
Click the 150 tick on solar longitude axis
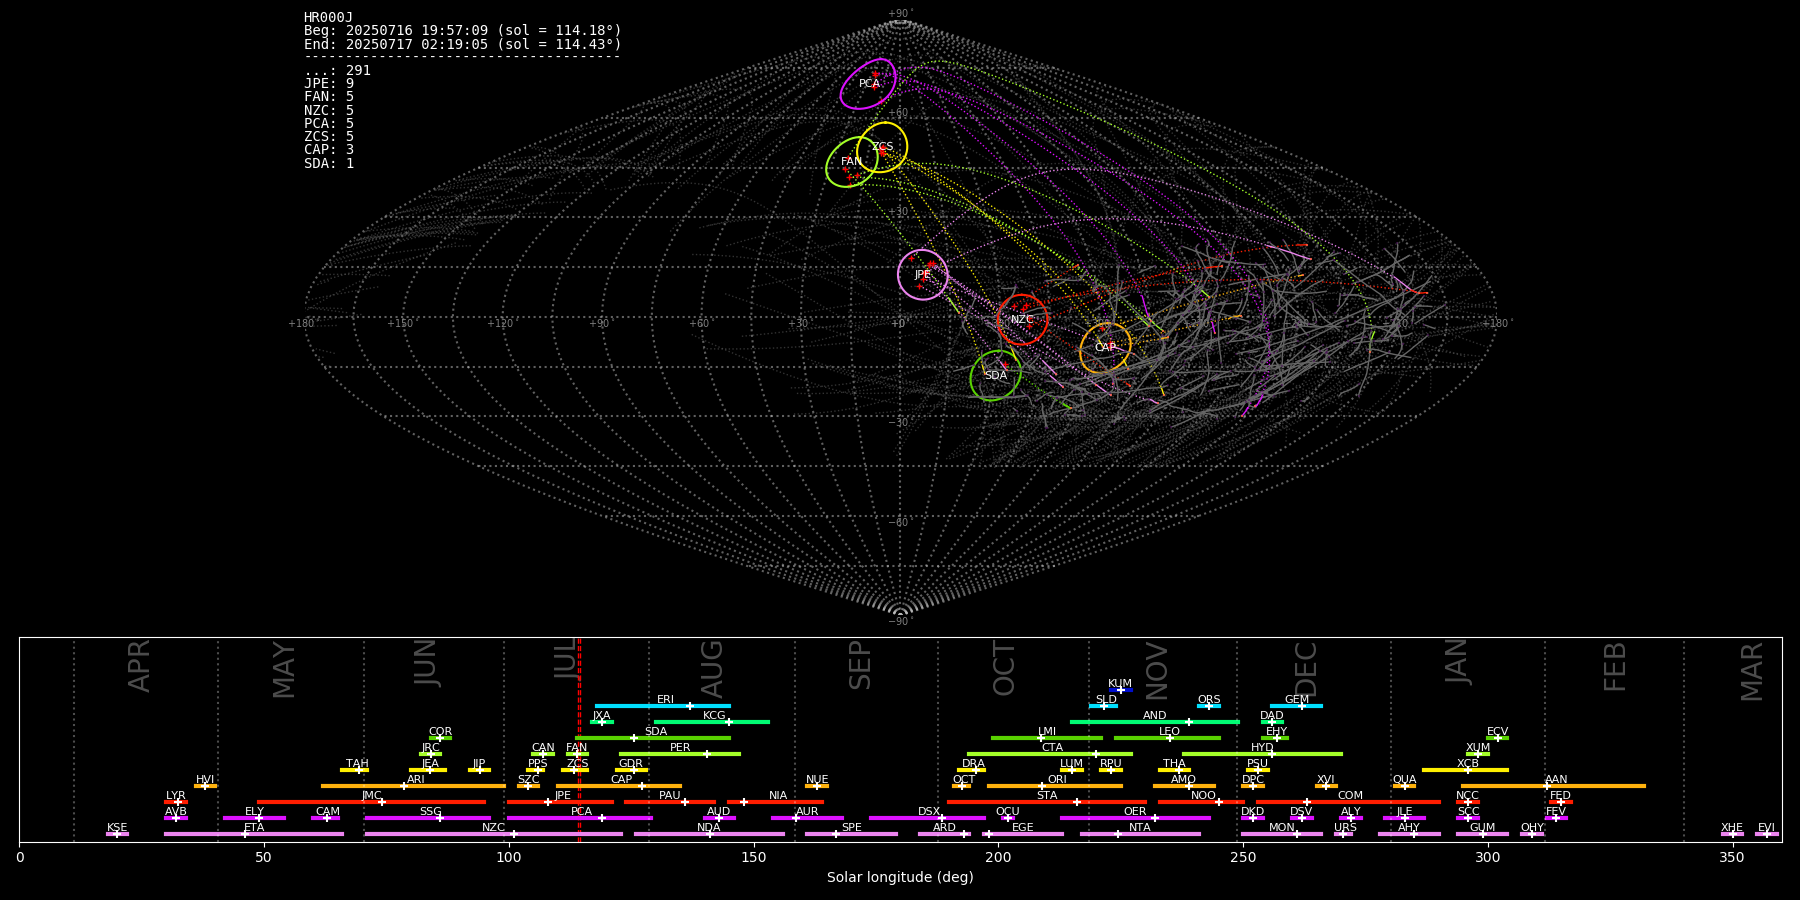coord(754,857)
